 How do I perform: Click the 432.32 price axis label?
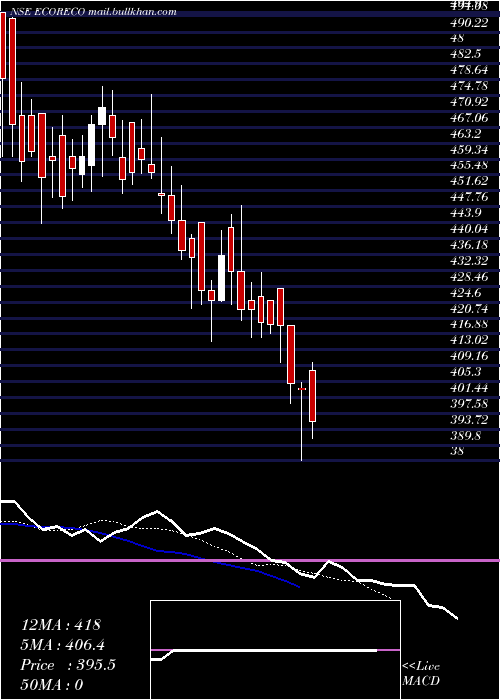469,260
